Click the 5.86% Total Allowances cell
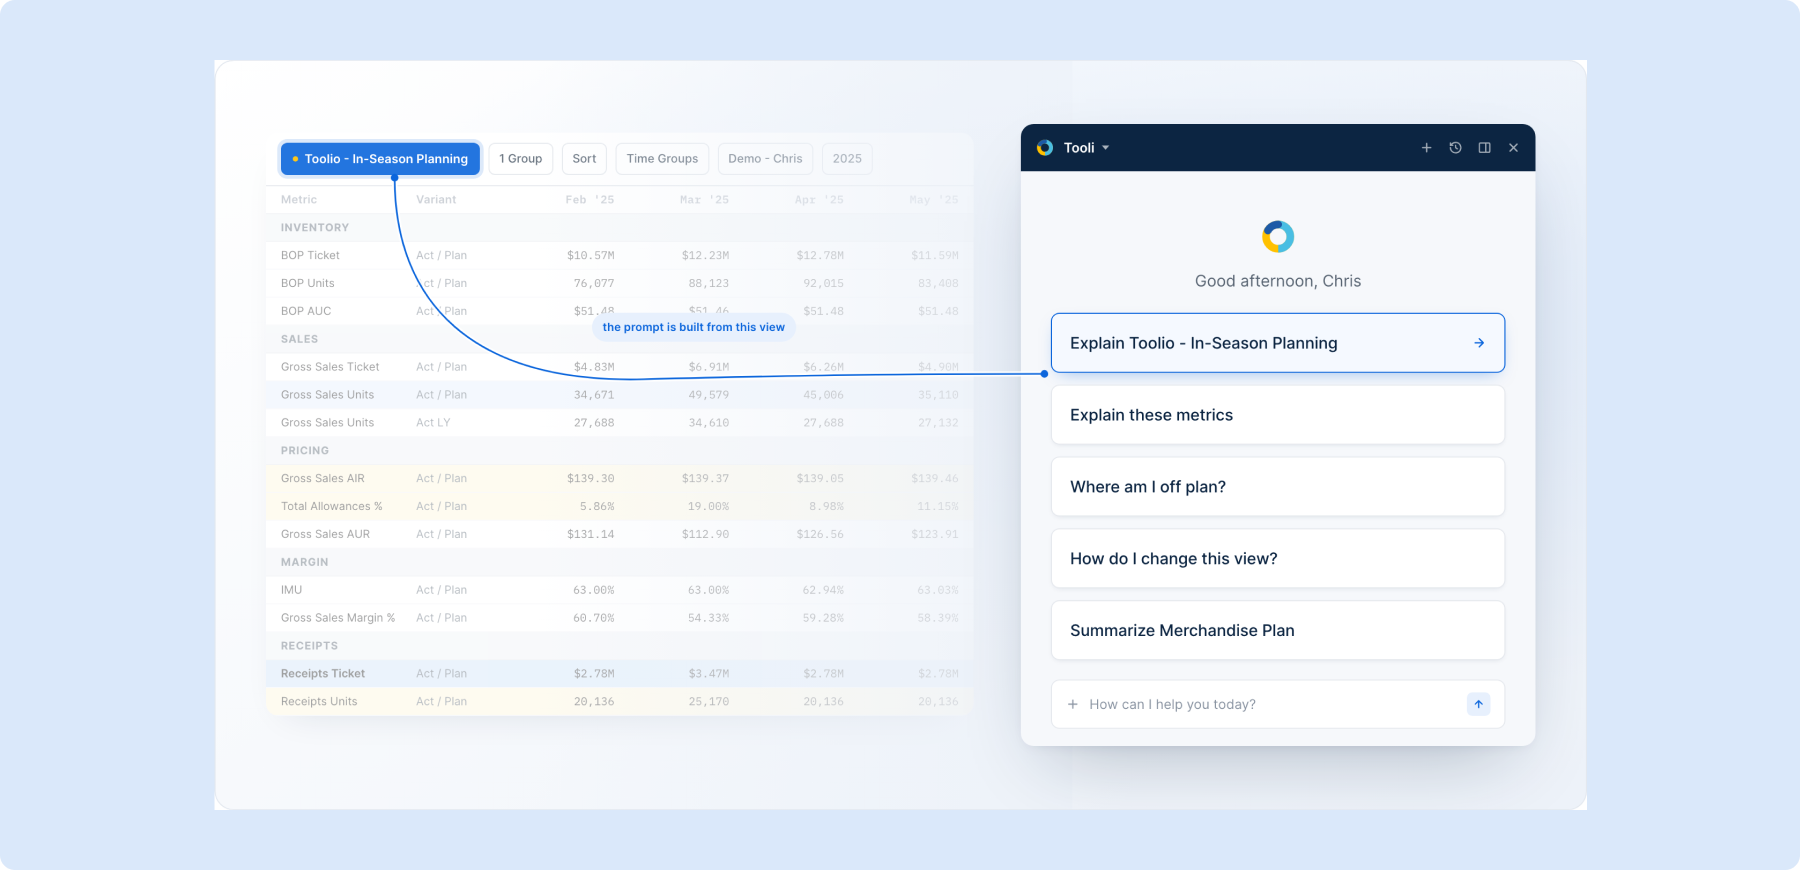1800x870 pixels. pos(597,507)
